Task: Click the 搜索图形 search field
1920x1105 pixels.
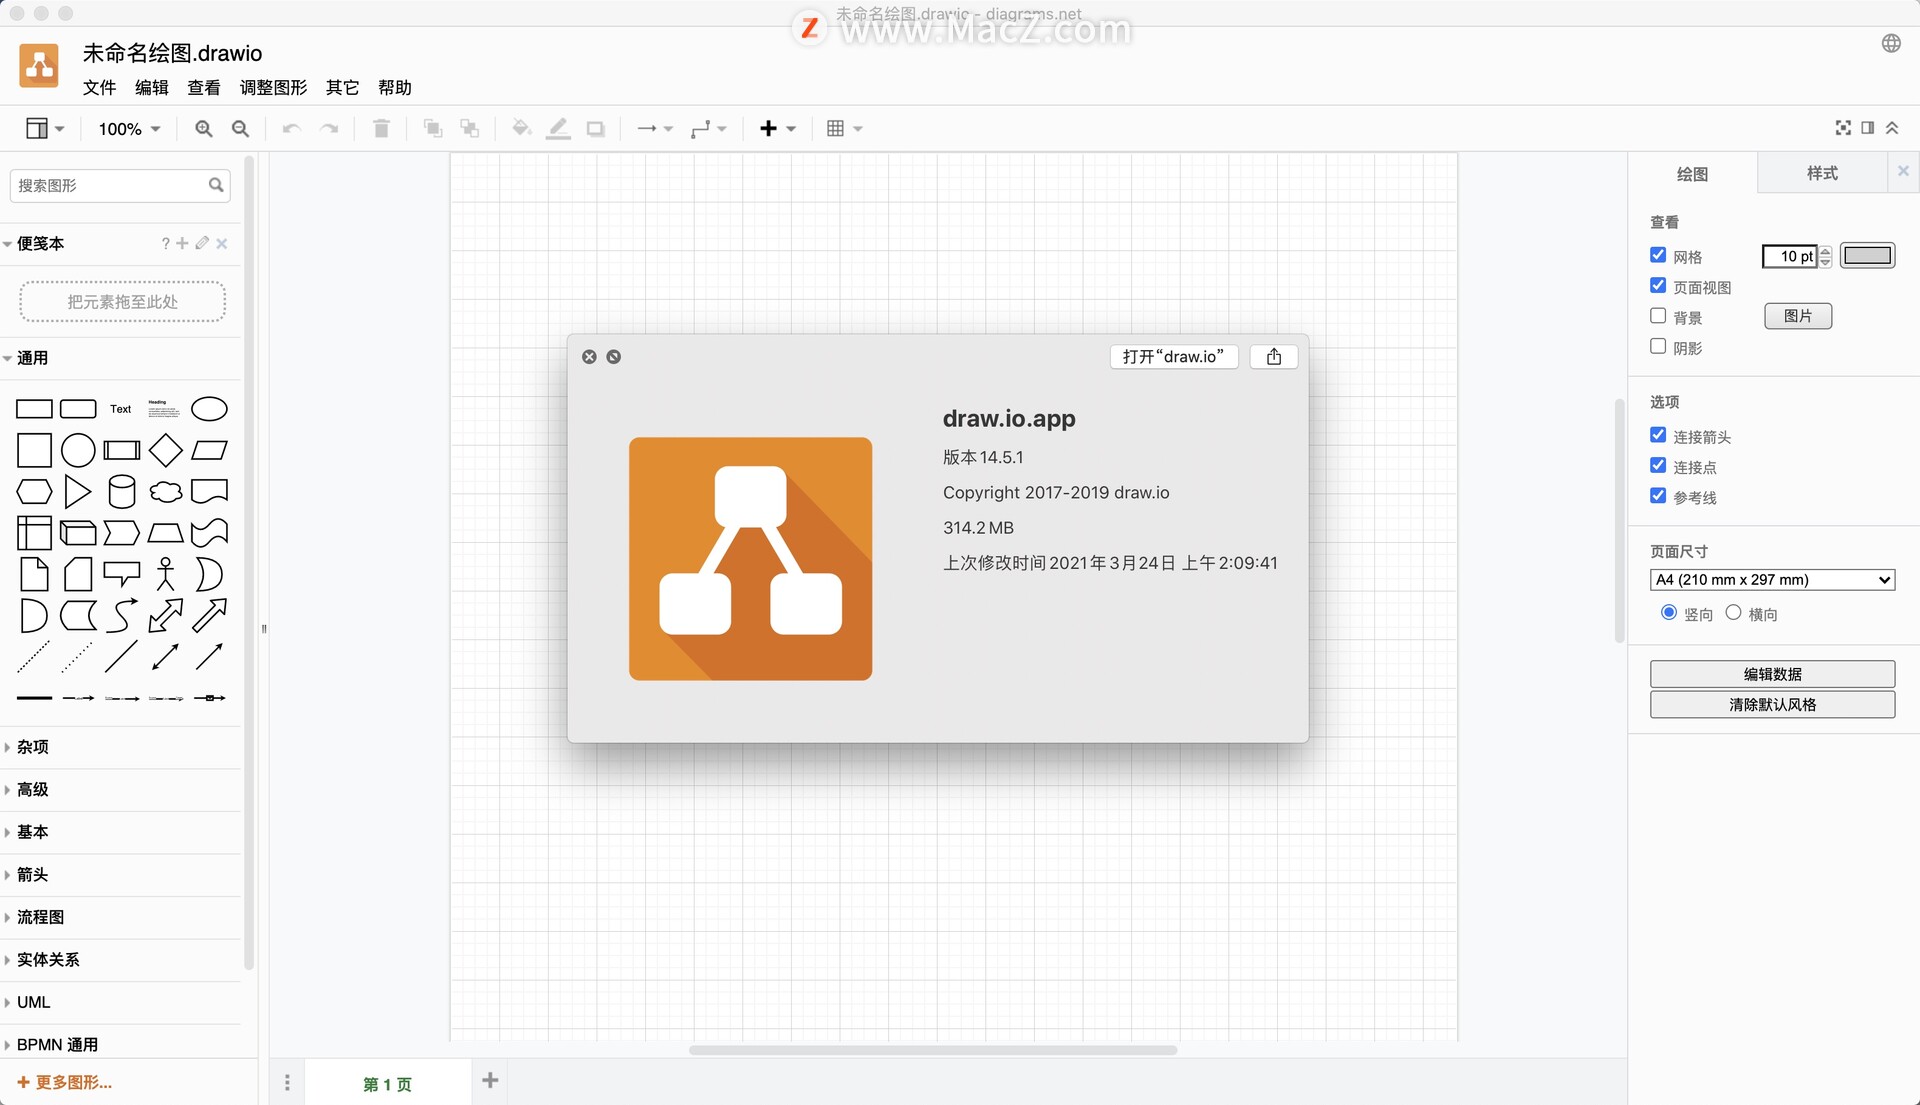Action: click(120, 185)
